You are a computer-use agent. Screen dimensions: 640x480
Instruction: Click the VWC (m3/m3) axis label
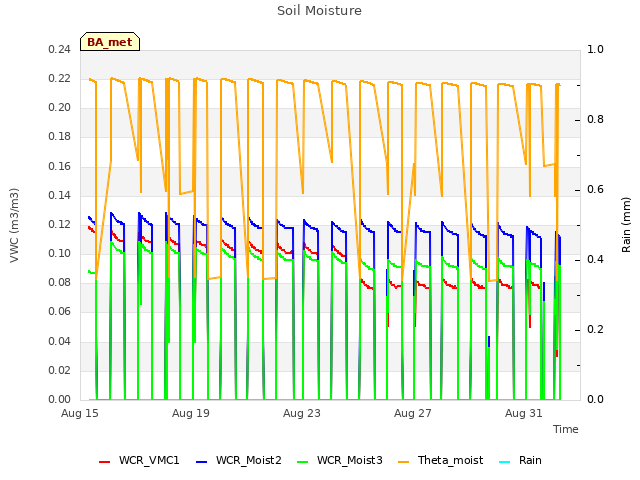click(x=14, y=225)
